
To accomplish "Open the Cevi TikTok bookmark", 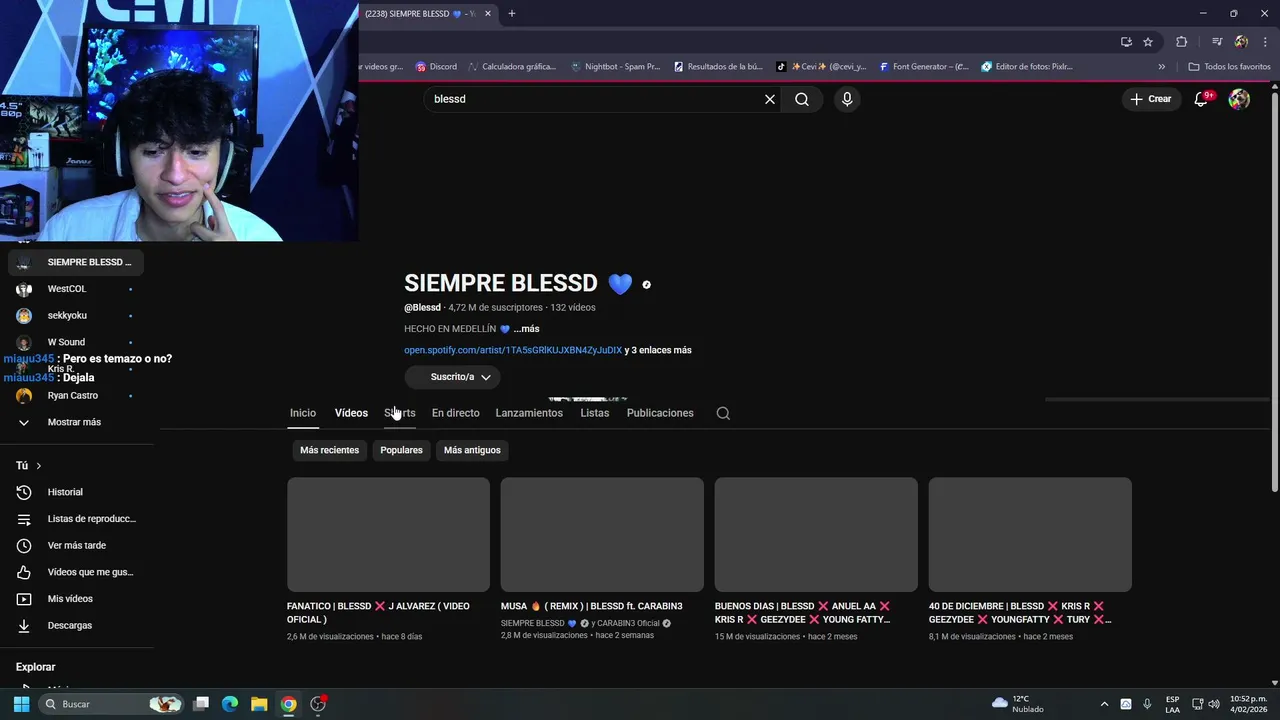I will (822, 67).
